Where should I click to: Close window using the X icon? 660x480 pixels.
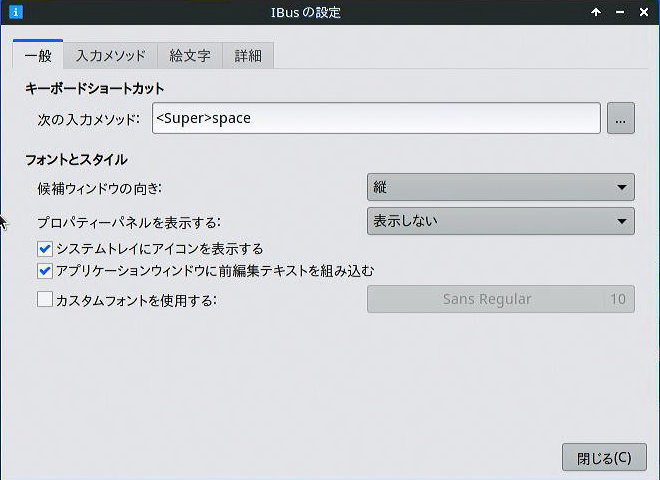coord(644,12)
